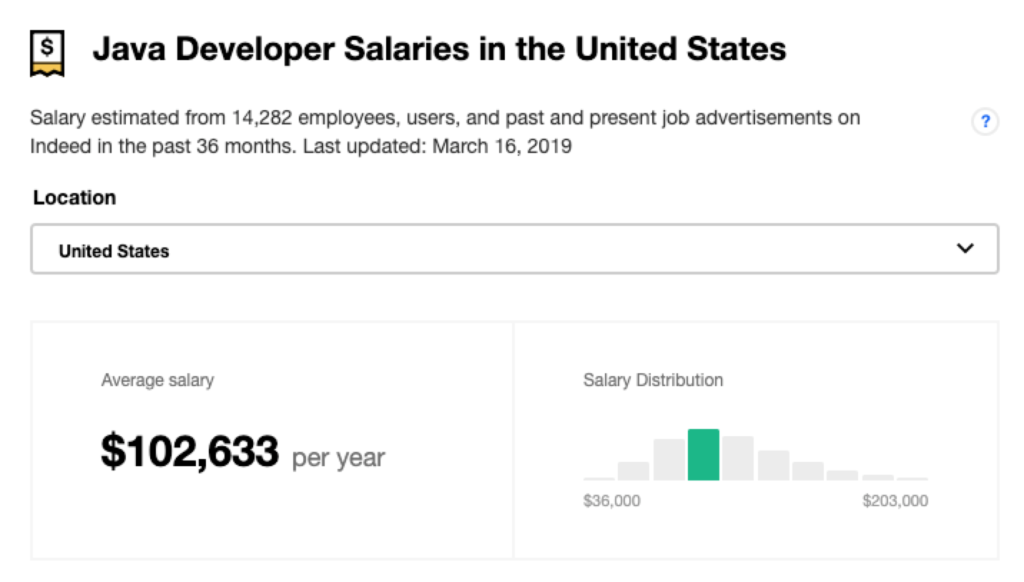Select the Average salary panel

tap(270, 435)
